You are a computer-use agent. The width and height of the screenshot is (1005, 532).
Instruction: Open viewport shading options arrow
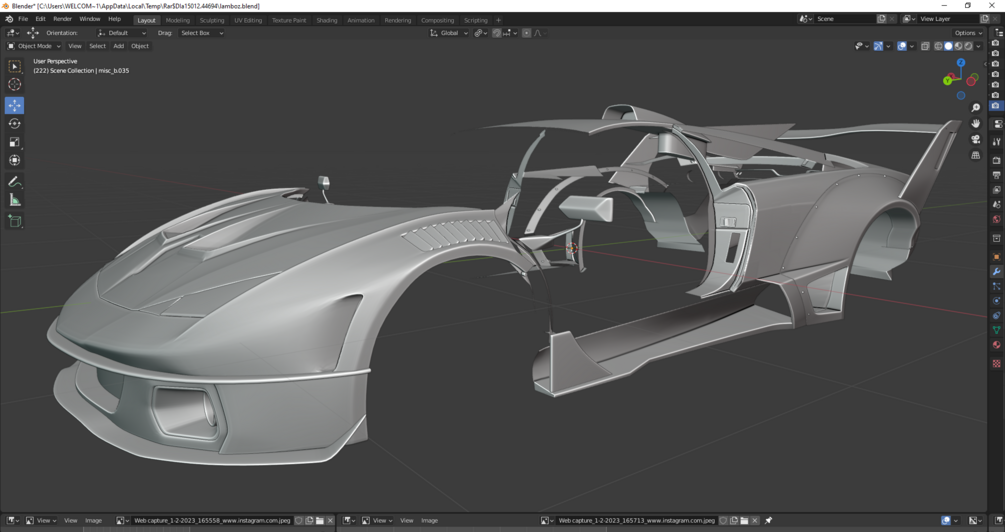(x=979, y=46)
